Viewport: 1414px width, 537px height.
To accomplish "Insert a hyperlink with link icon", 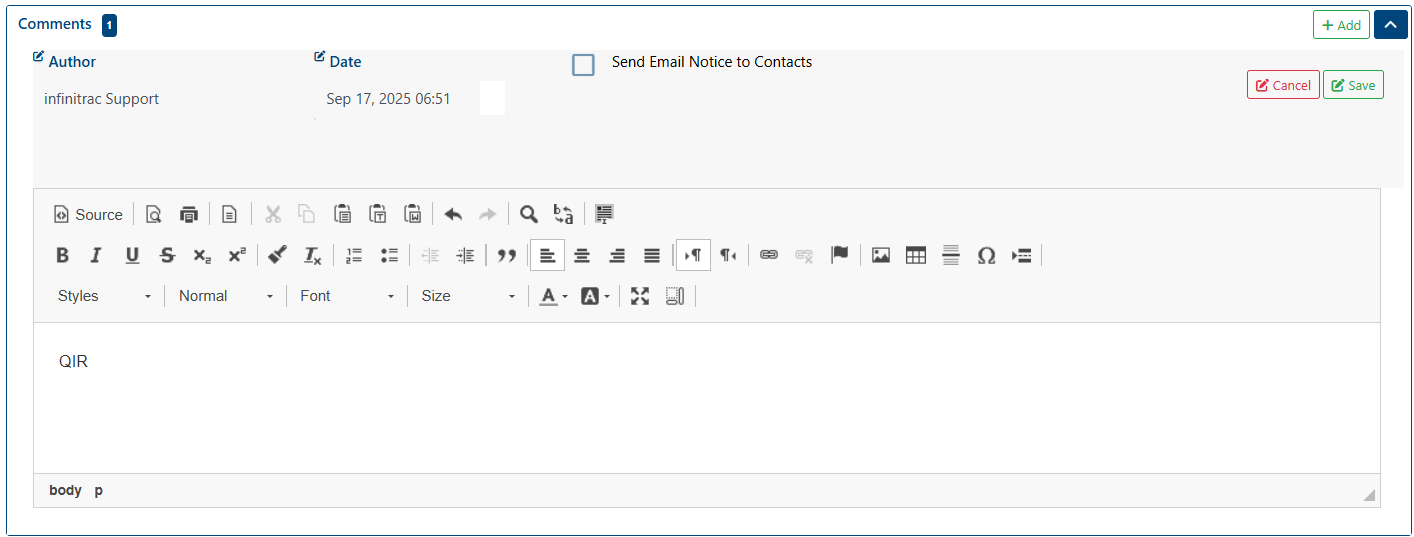I will coord(769,255).
